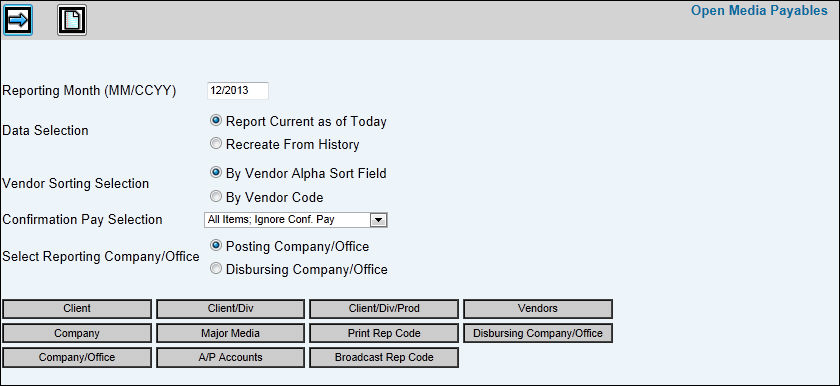Click the Company button
Image resolution: width=840 pixels, height=386 pixels.
pos(77,334)
